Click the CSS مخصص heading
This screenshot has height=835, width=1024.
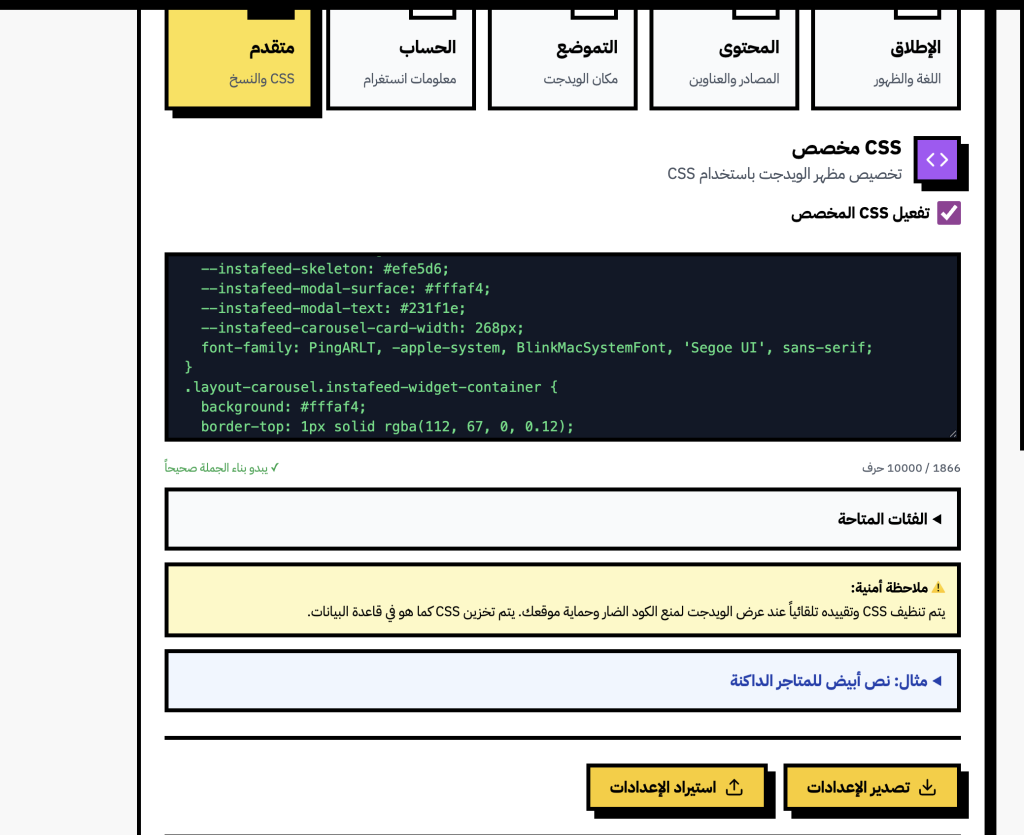[846, 148]
